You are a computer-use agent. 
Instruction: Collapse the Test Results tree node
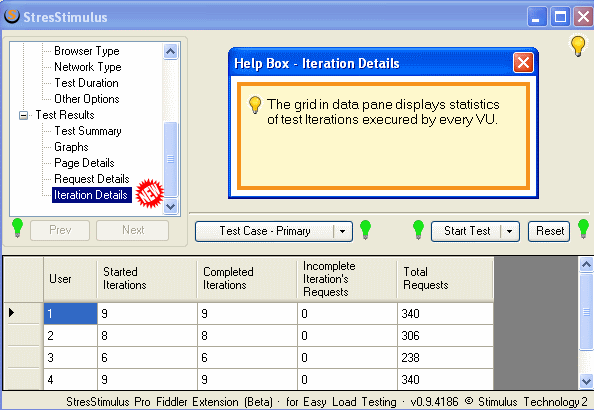click(23, 115)
